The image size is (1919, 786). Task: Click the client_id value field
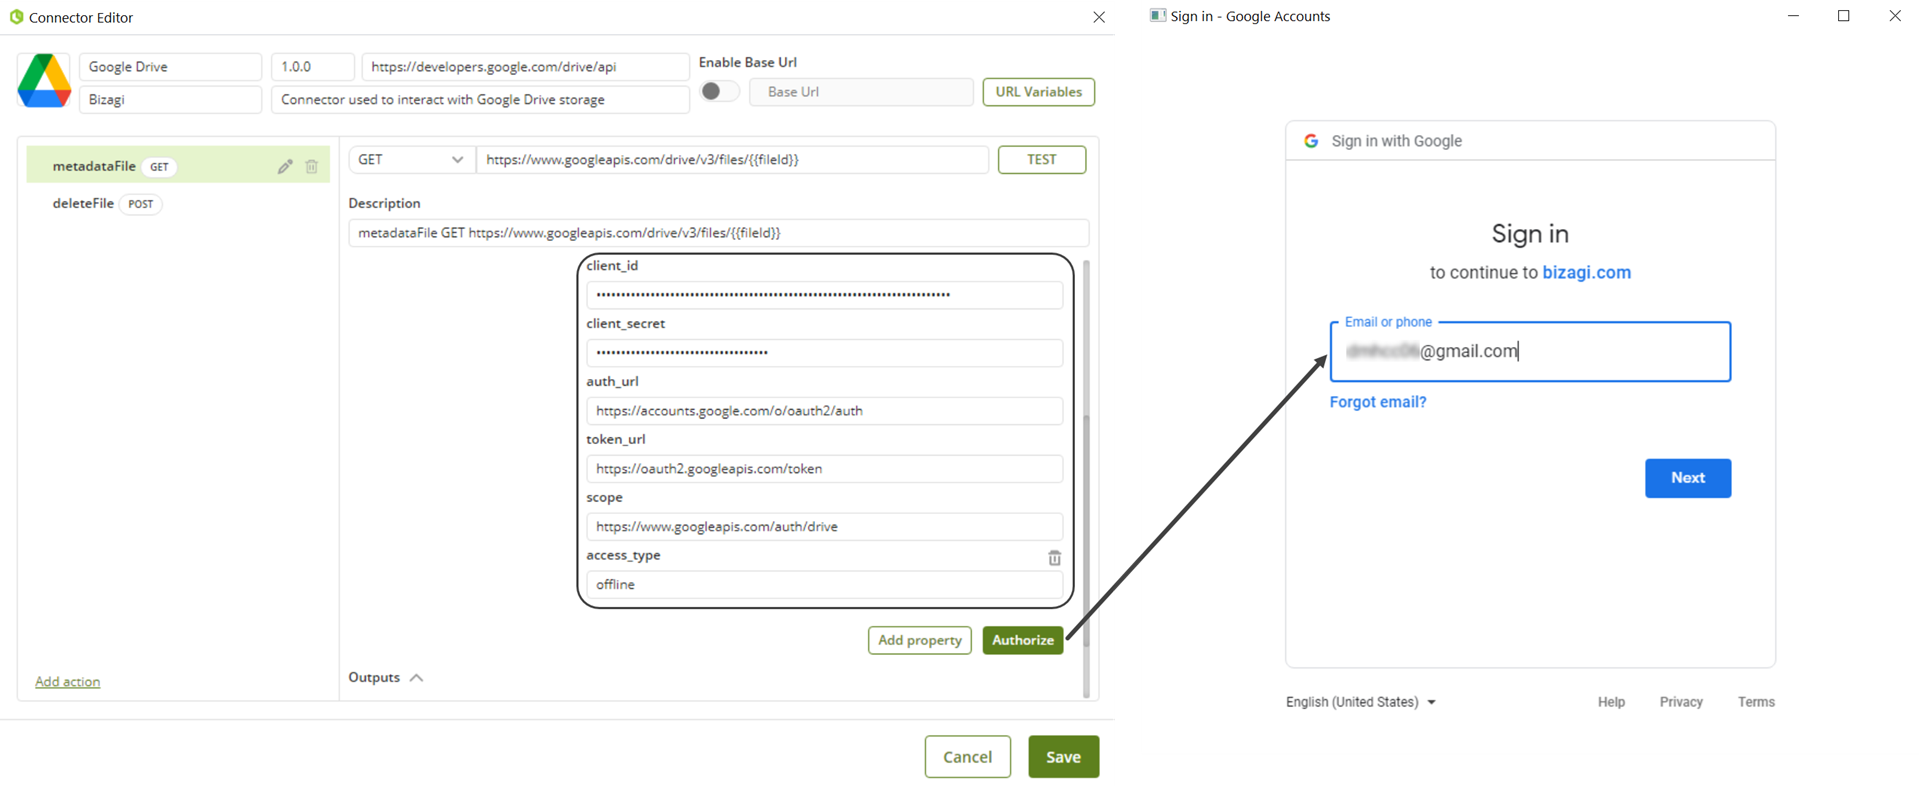[x=824, y=295]
